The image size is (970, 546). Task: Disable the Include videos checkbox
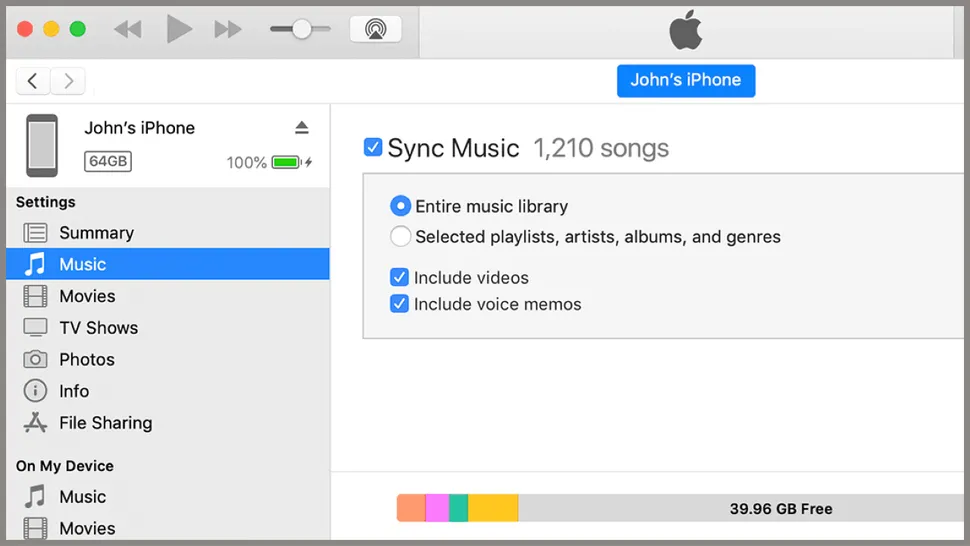(x=399, y=277)
